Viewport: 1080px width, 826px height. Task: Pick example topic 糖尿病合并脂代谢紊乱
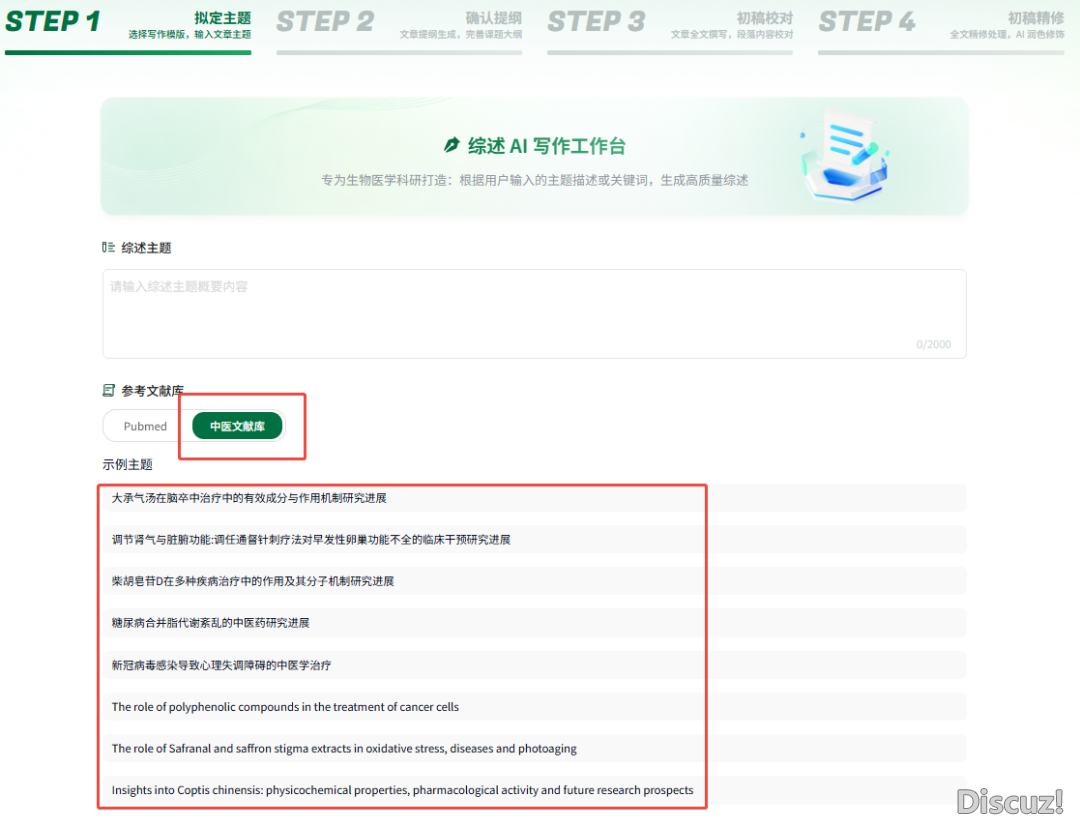[x=534, y=623]
